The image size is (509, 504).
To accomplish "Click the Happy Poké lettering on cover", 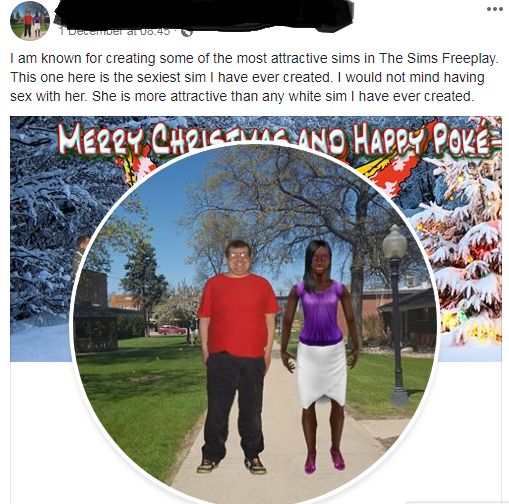I will [422, 139].
